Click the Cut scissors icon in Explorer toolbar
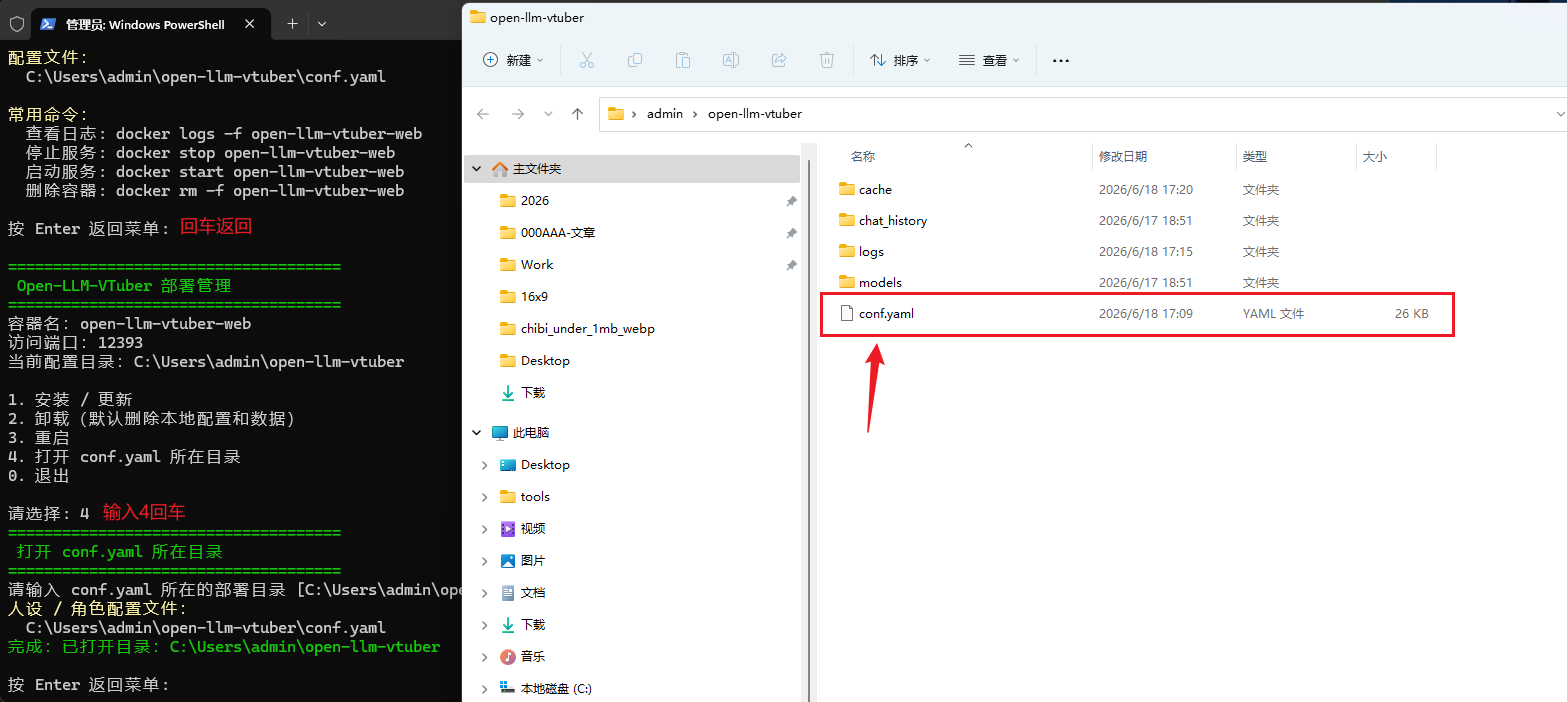The image size is (1567, 702). (x=587, y=60)
